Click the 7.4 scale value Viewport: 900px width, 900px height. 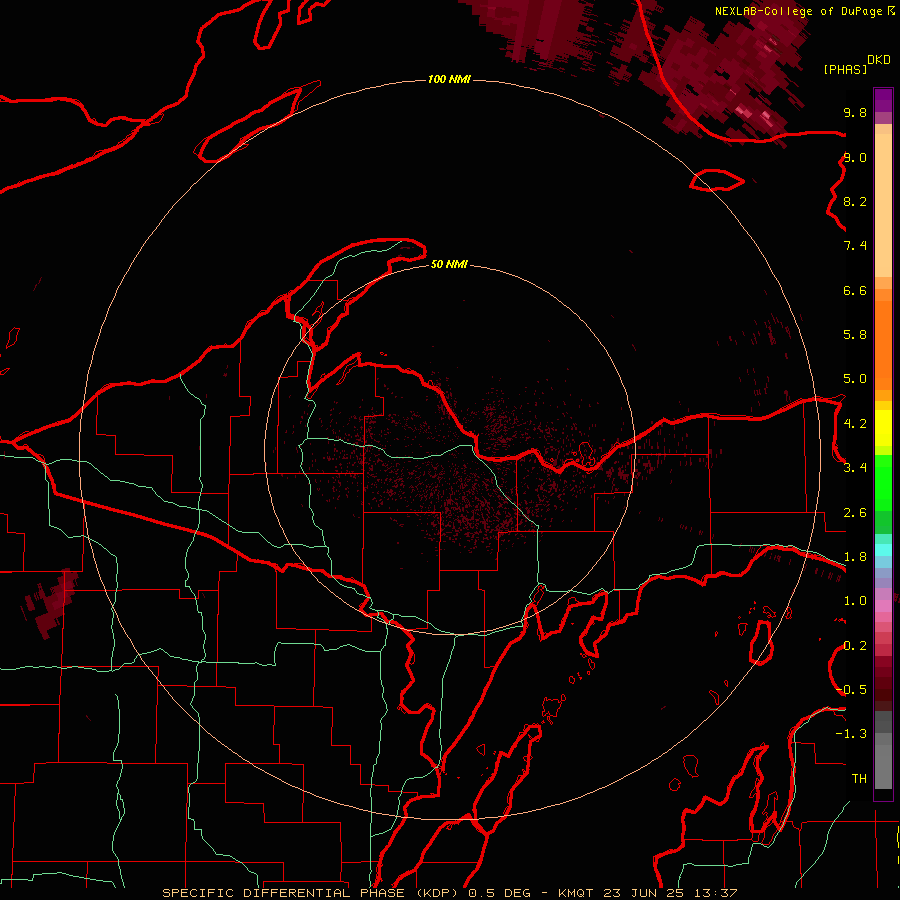(x=855, y=246)
